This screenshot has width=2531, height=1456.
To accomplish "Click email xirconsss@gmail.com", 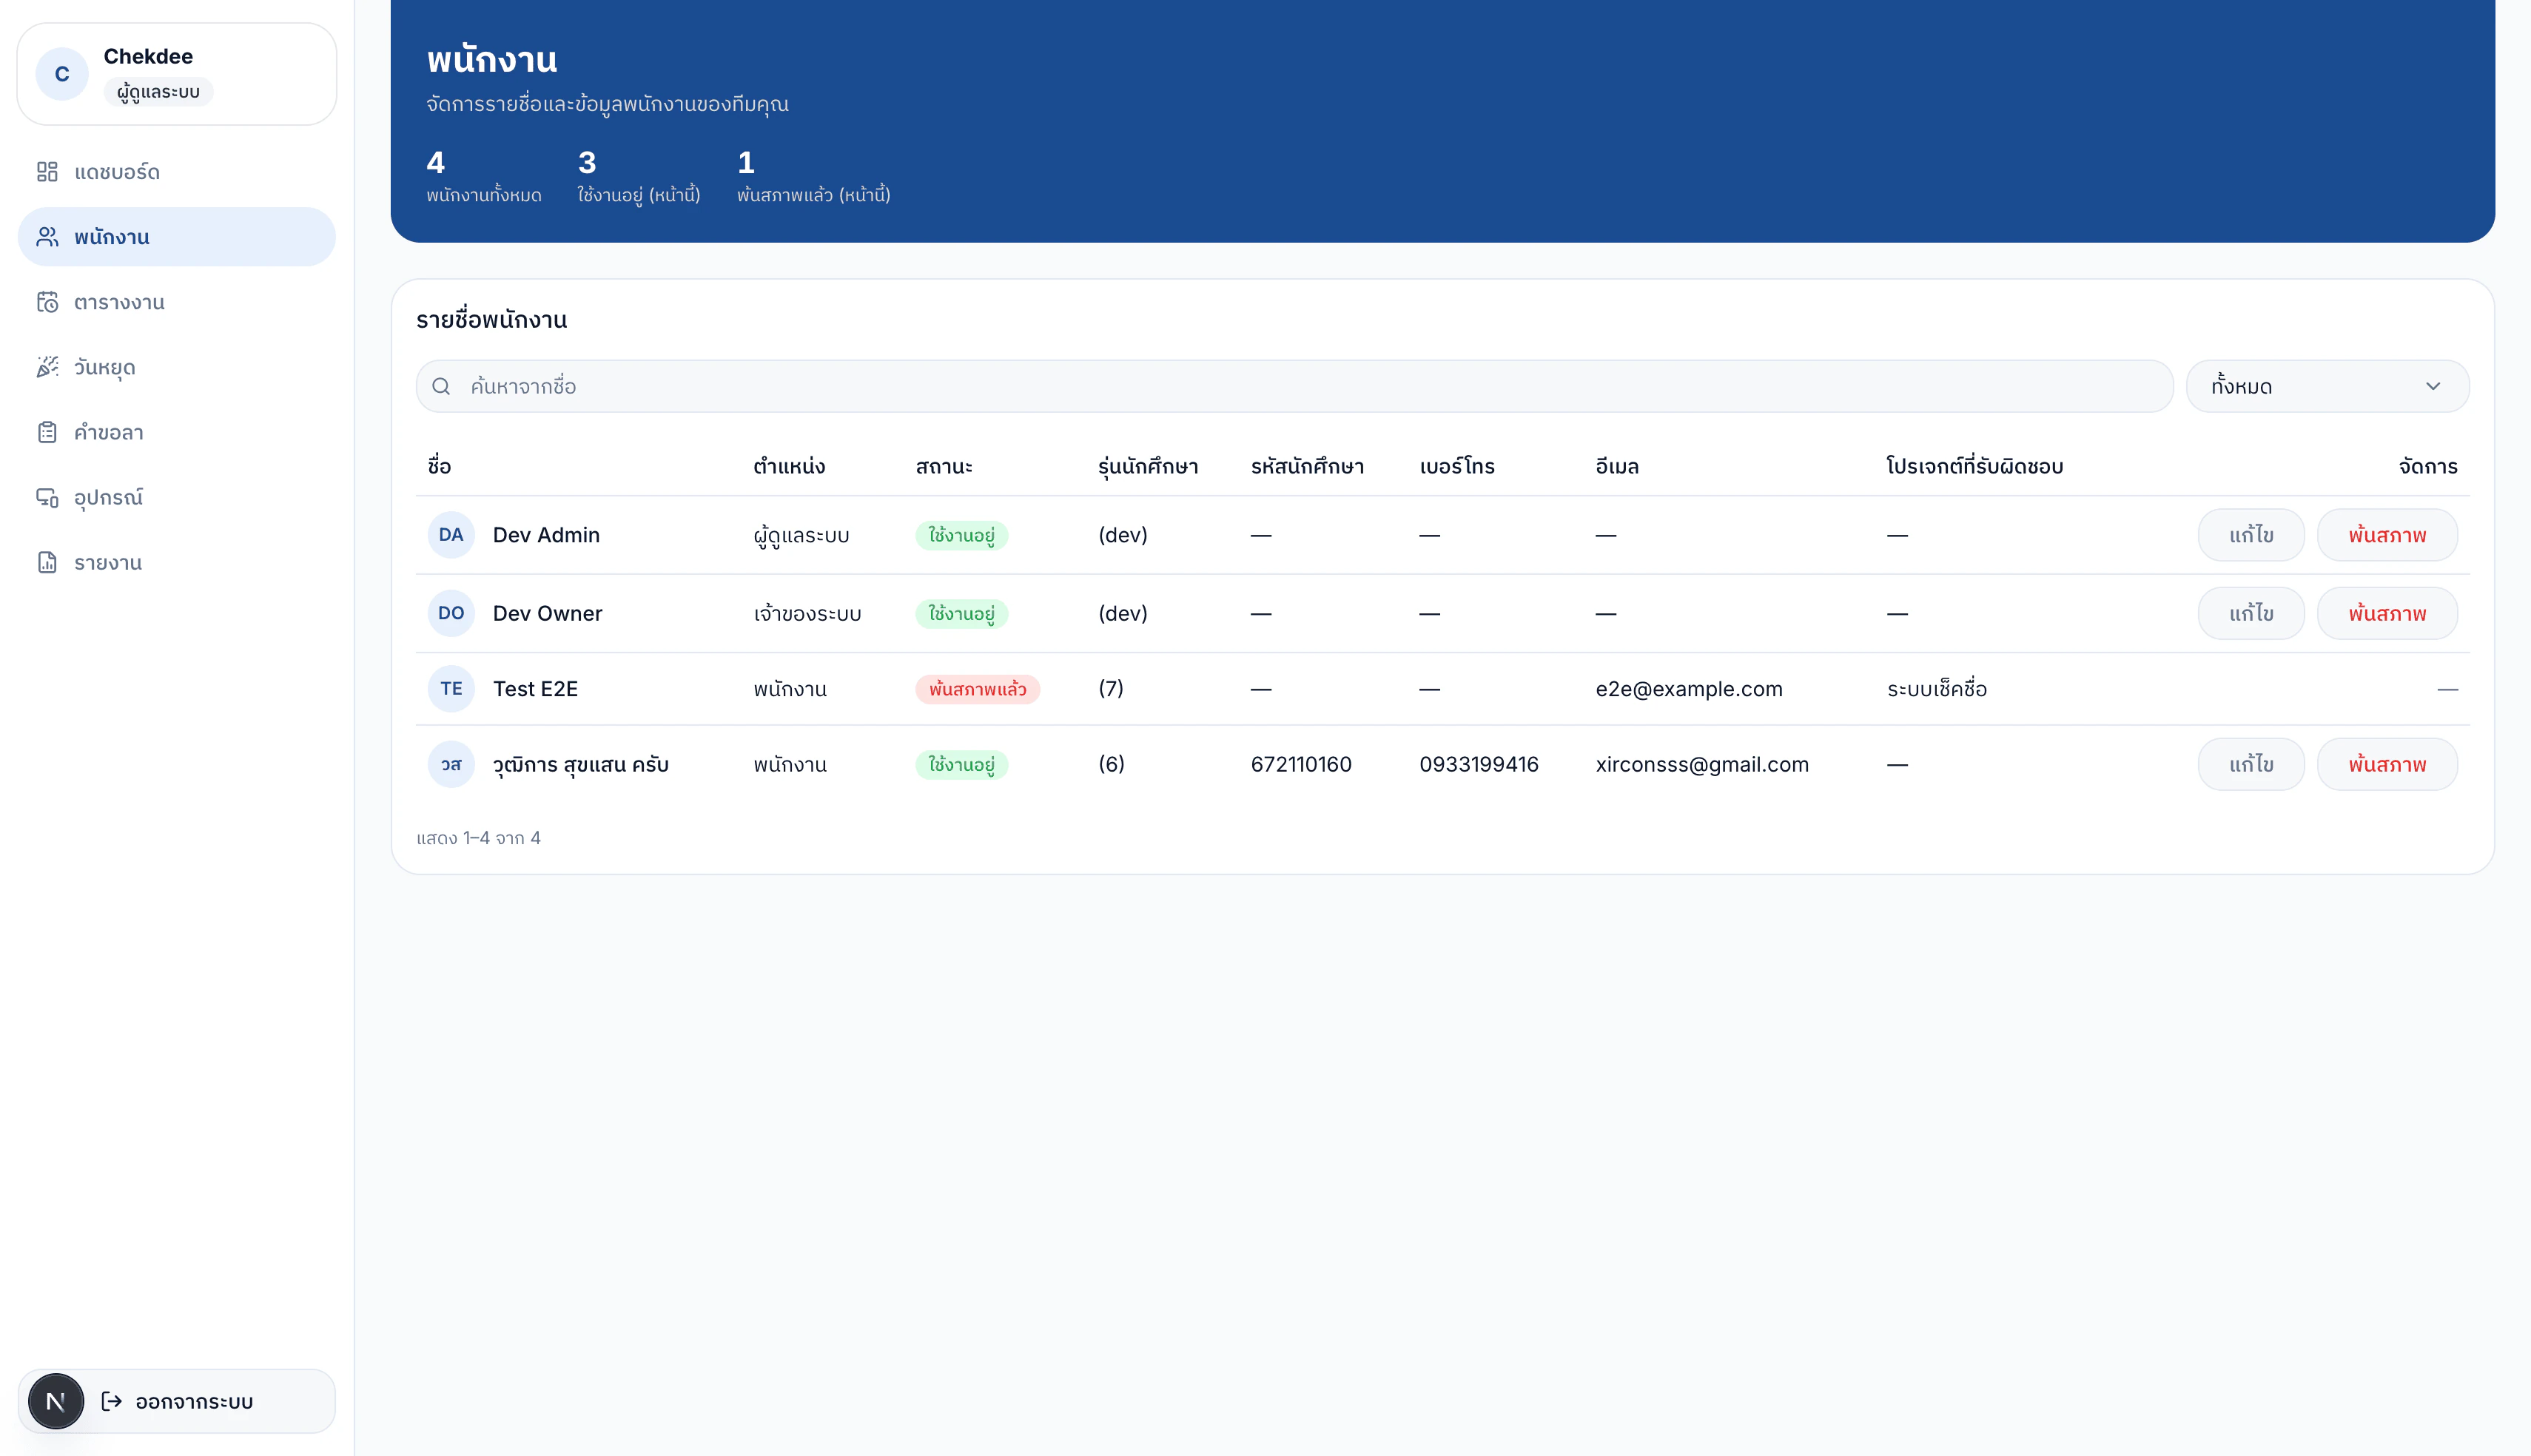I will [x=1702, y=764].
